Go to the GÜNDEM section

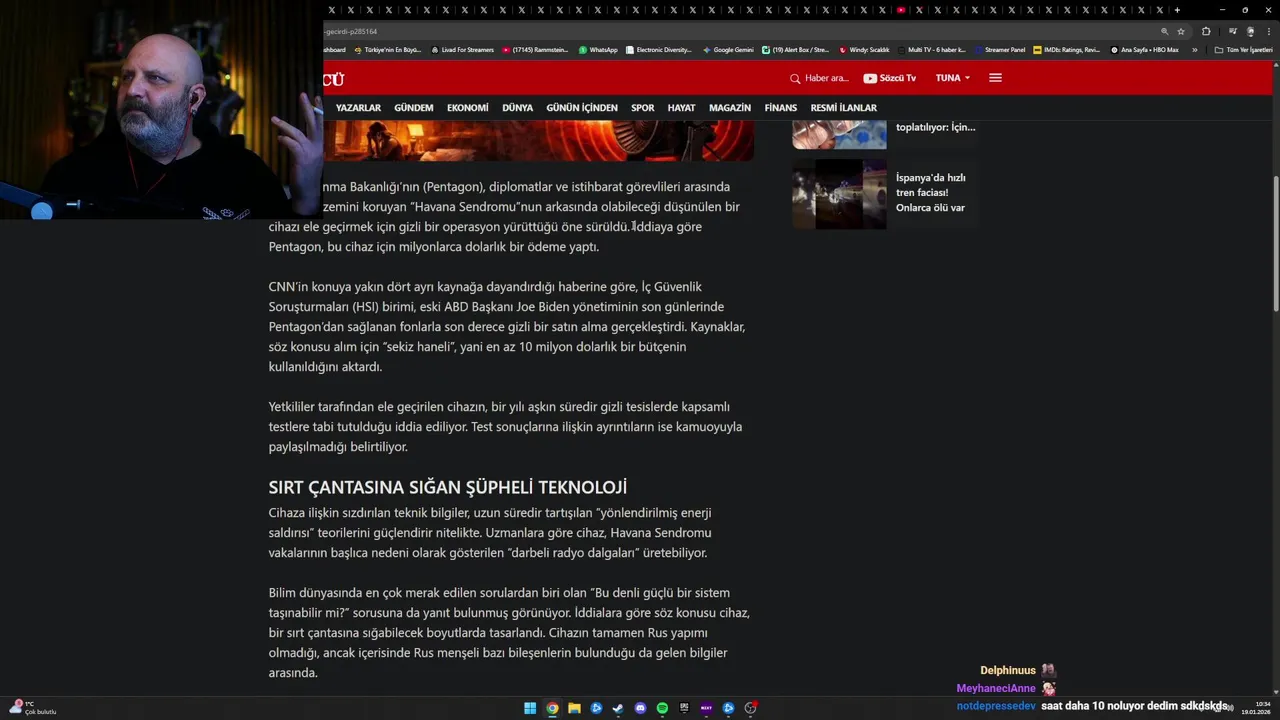pyautogui.click(x=414, y=108)
